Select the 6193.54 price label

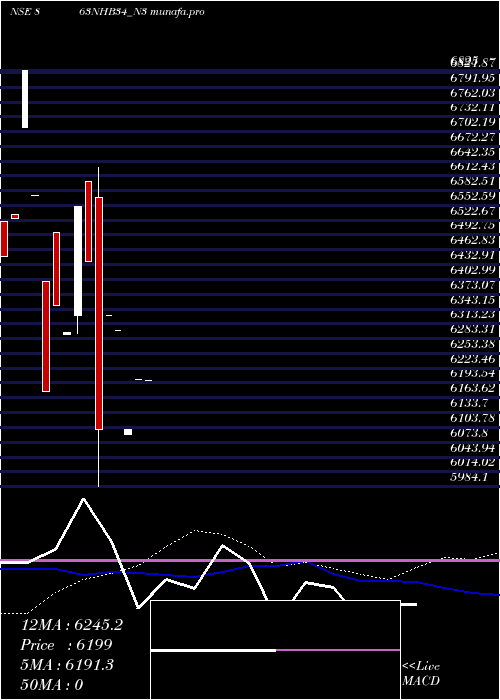pos(472,373)
